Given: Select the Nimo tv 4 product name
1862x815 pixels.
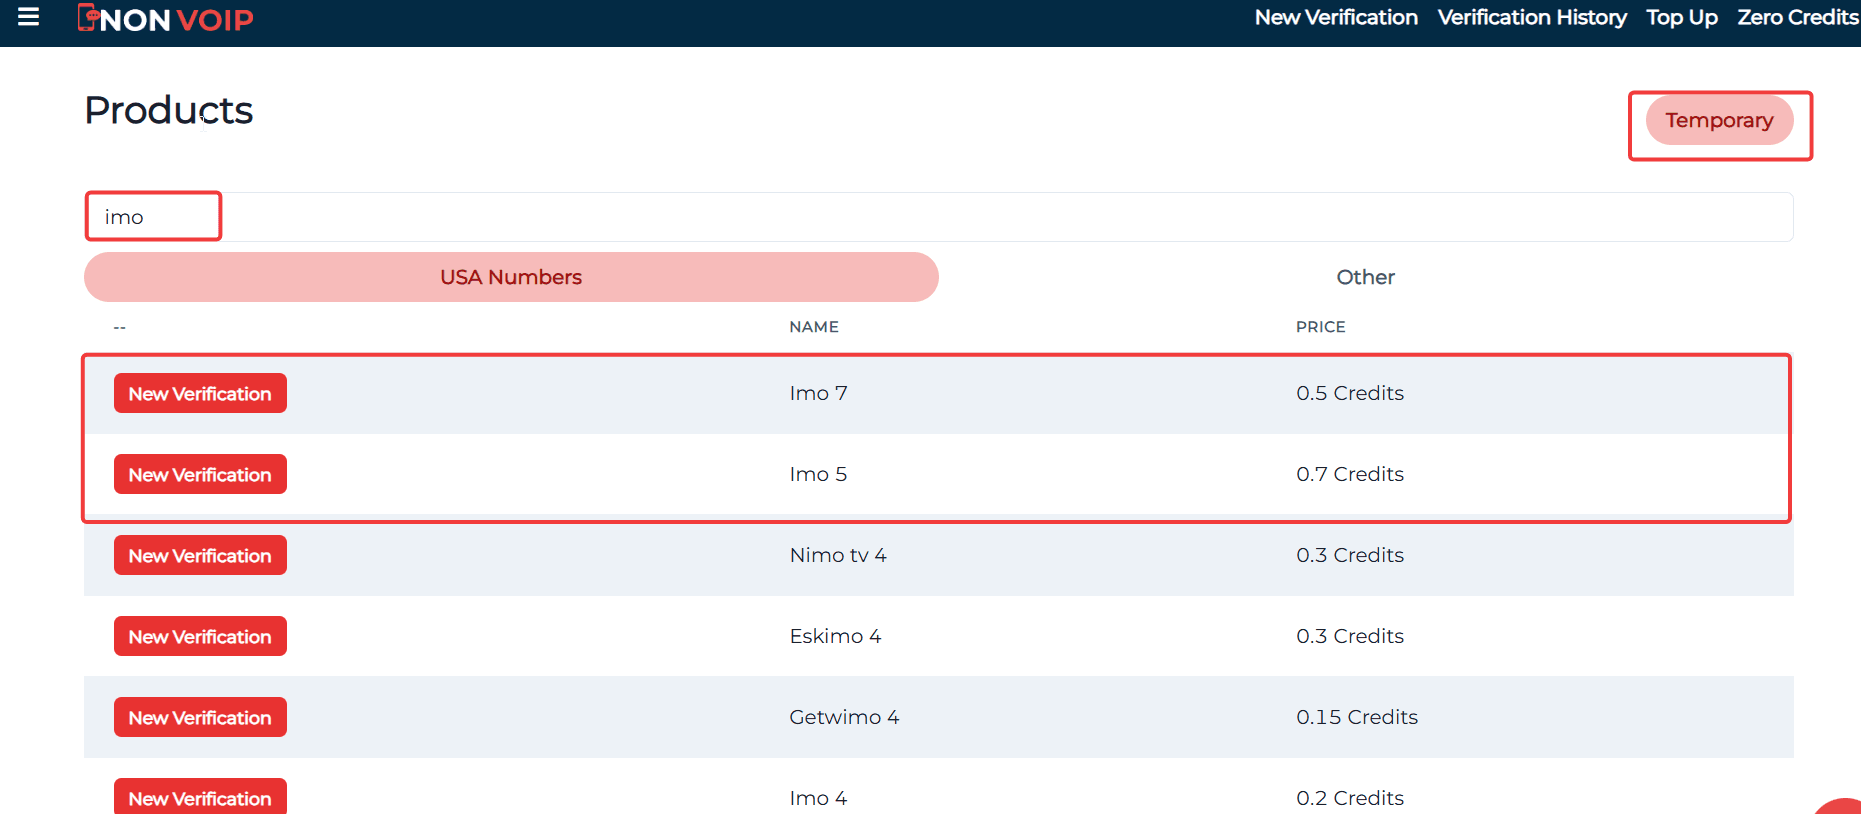Looking at the screenshot, I should coord(838,555).
